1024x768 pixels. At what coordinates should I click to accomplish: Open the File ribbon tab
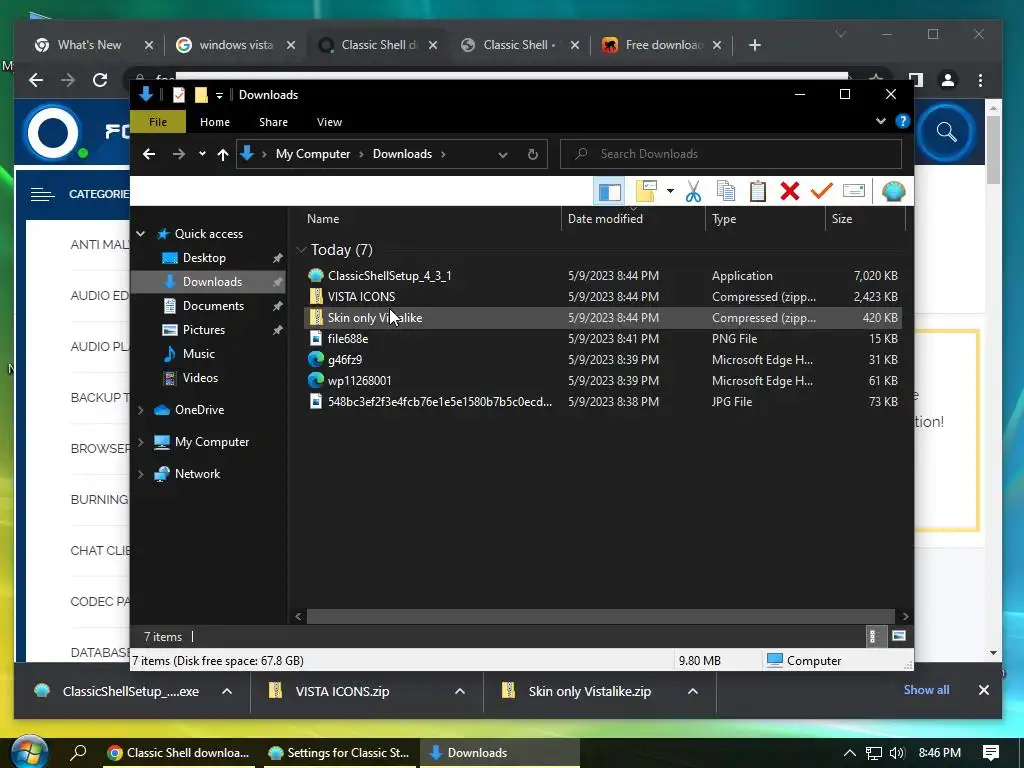click(158, 122)
